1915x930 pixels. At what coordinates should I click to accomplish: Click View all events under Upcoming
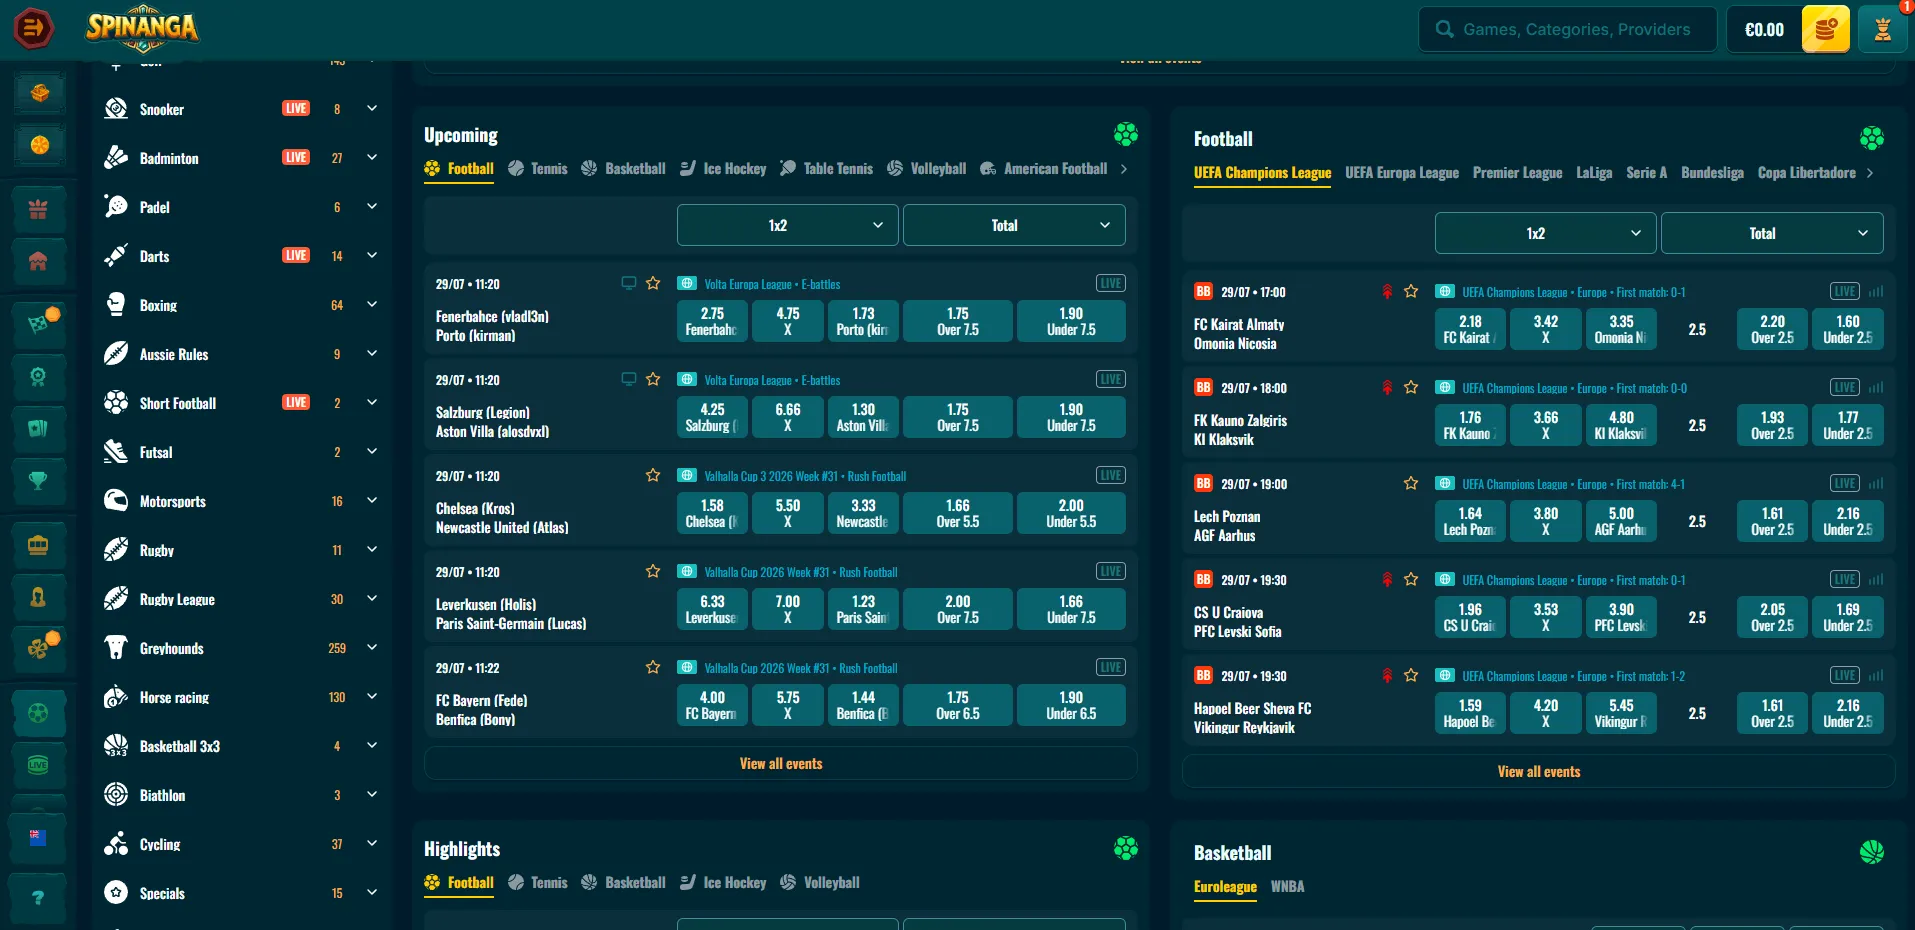tap(781, 763)
